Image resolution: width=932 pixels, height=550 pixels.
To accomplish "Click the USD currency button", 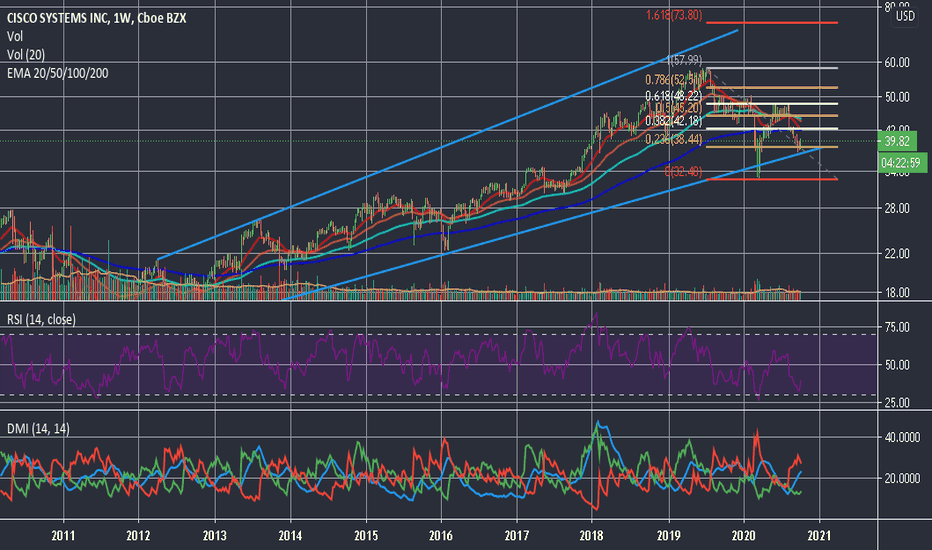I will pos(905,16).
